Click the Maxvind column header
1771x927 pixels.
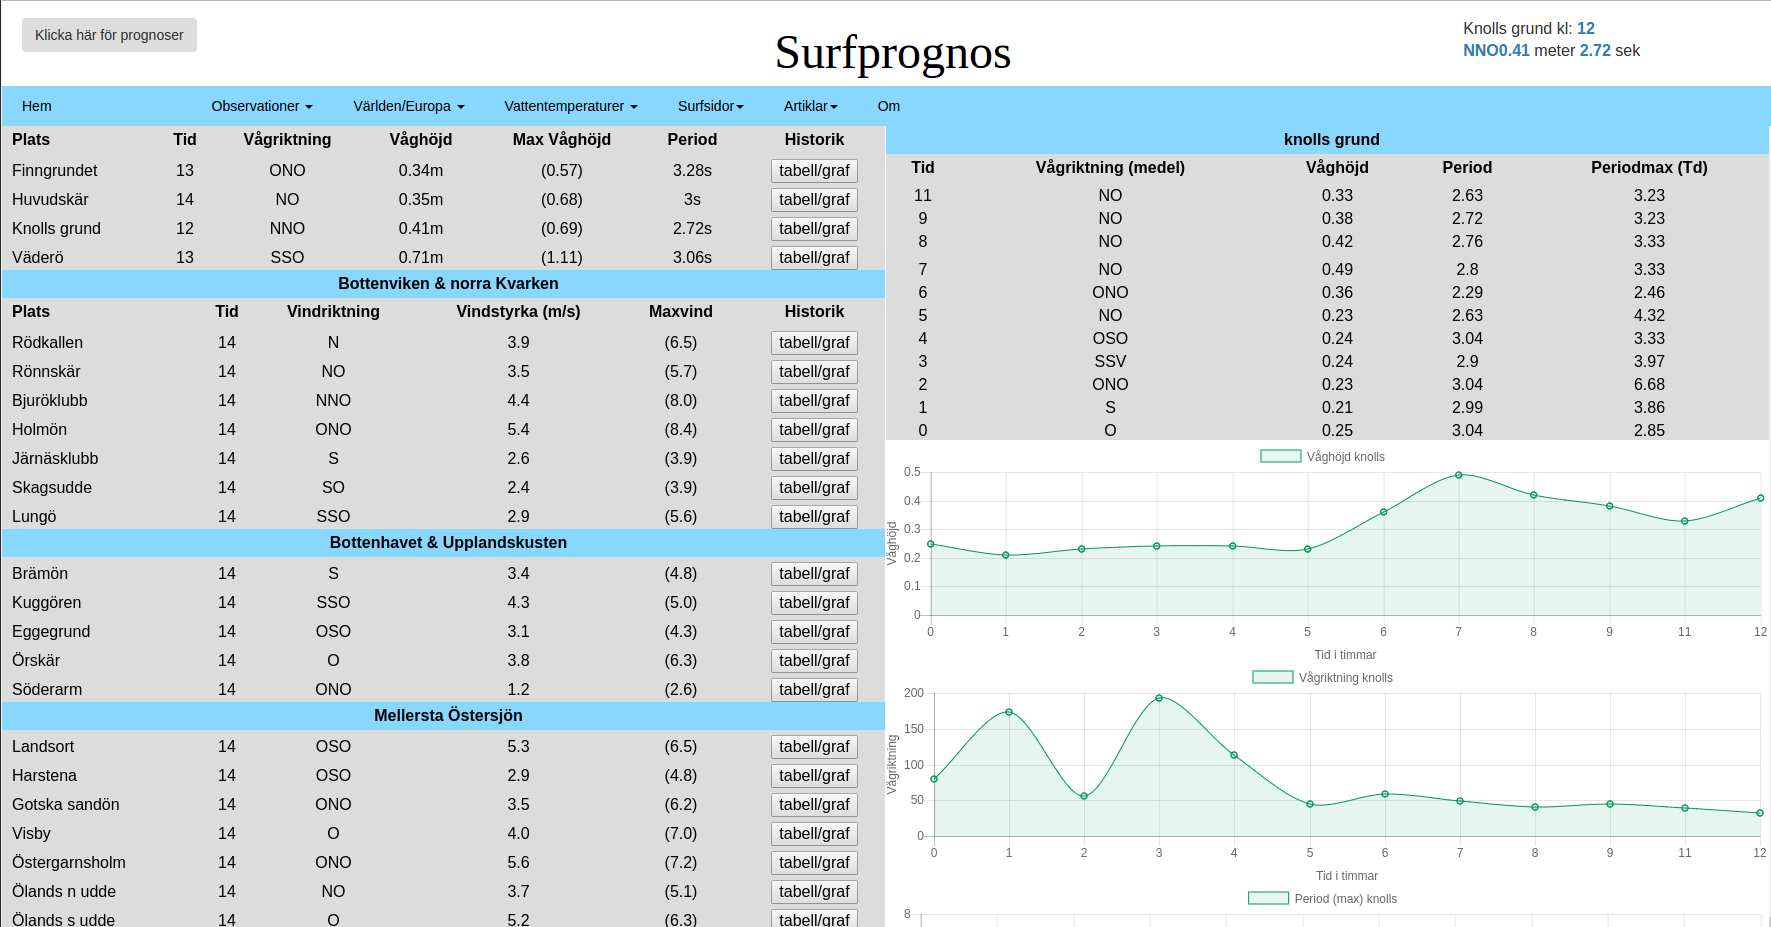coord(681,312)
